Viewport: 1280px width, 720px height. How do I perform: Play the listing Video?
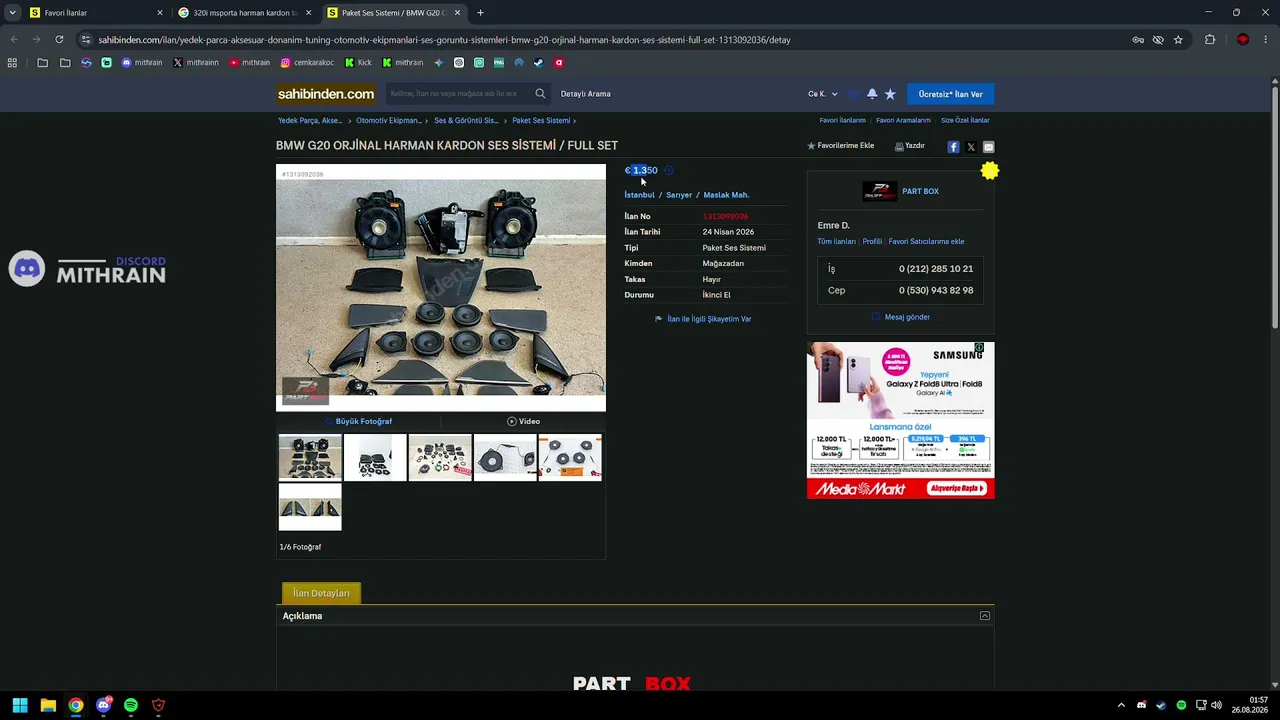(523, 422)
